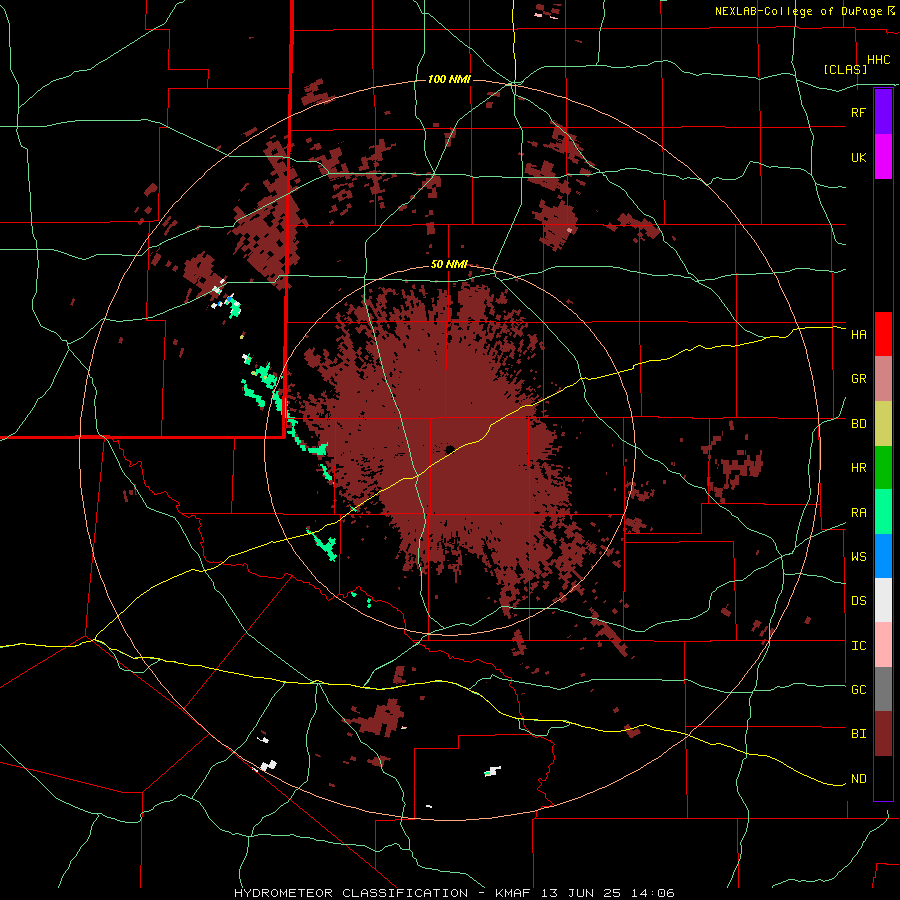Click the HA red legend swatch
The width and height of the screenshot is (900, 900).
[x=883, y=334]
